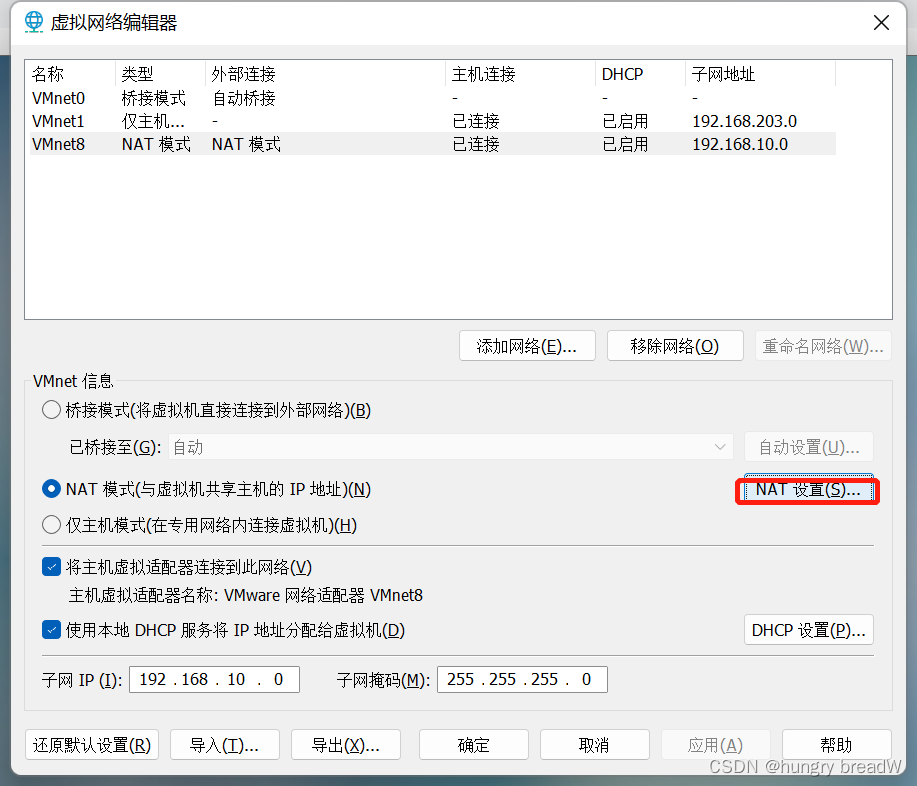Toggle 使用本地 DHCP 服务 checkbox

coord(51,630)
